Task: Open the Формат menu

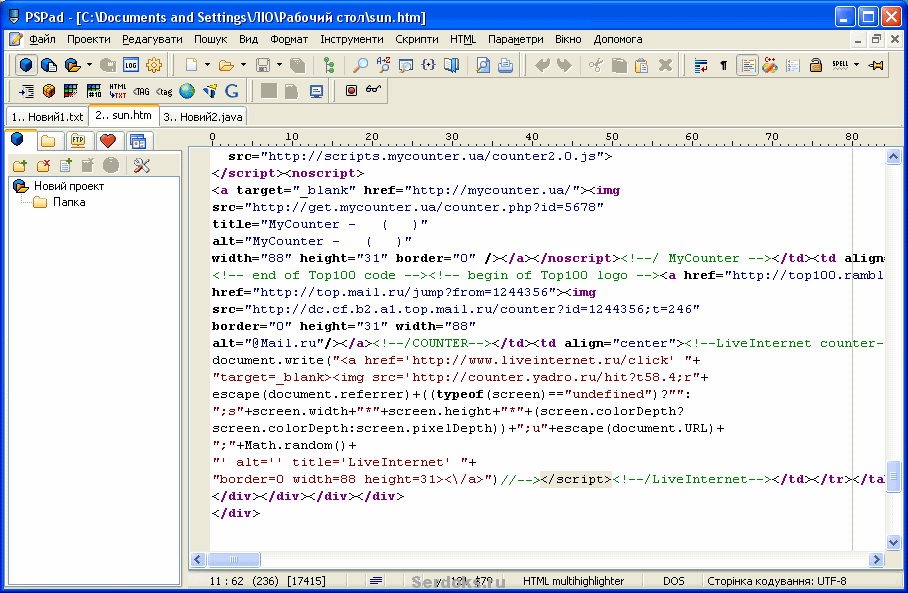Action: [x=289, y=39]
